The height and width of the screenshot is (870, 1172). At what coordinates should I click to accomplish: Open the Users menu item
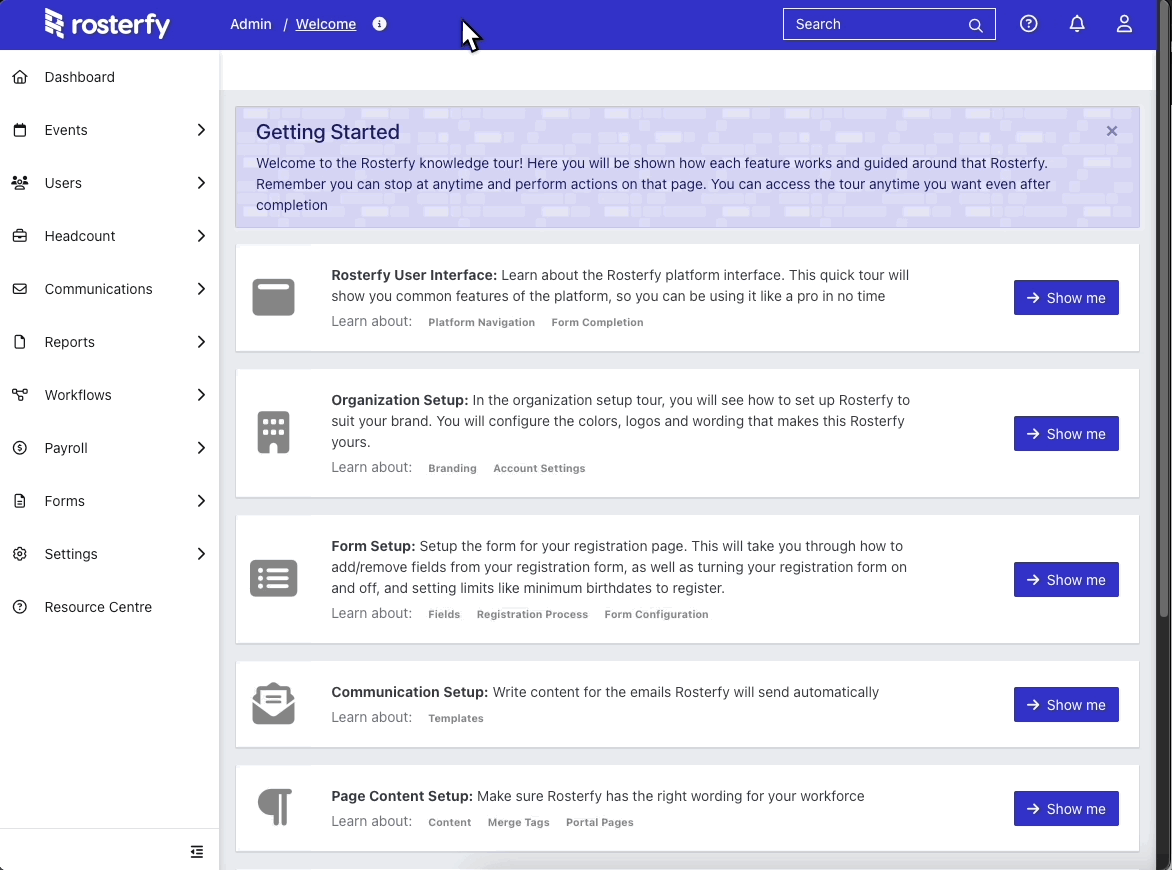click(x=109, y=183)
